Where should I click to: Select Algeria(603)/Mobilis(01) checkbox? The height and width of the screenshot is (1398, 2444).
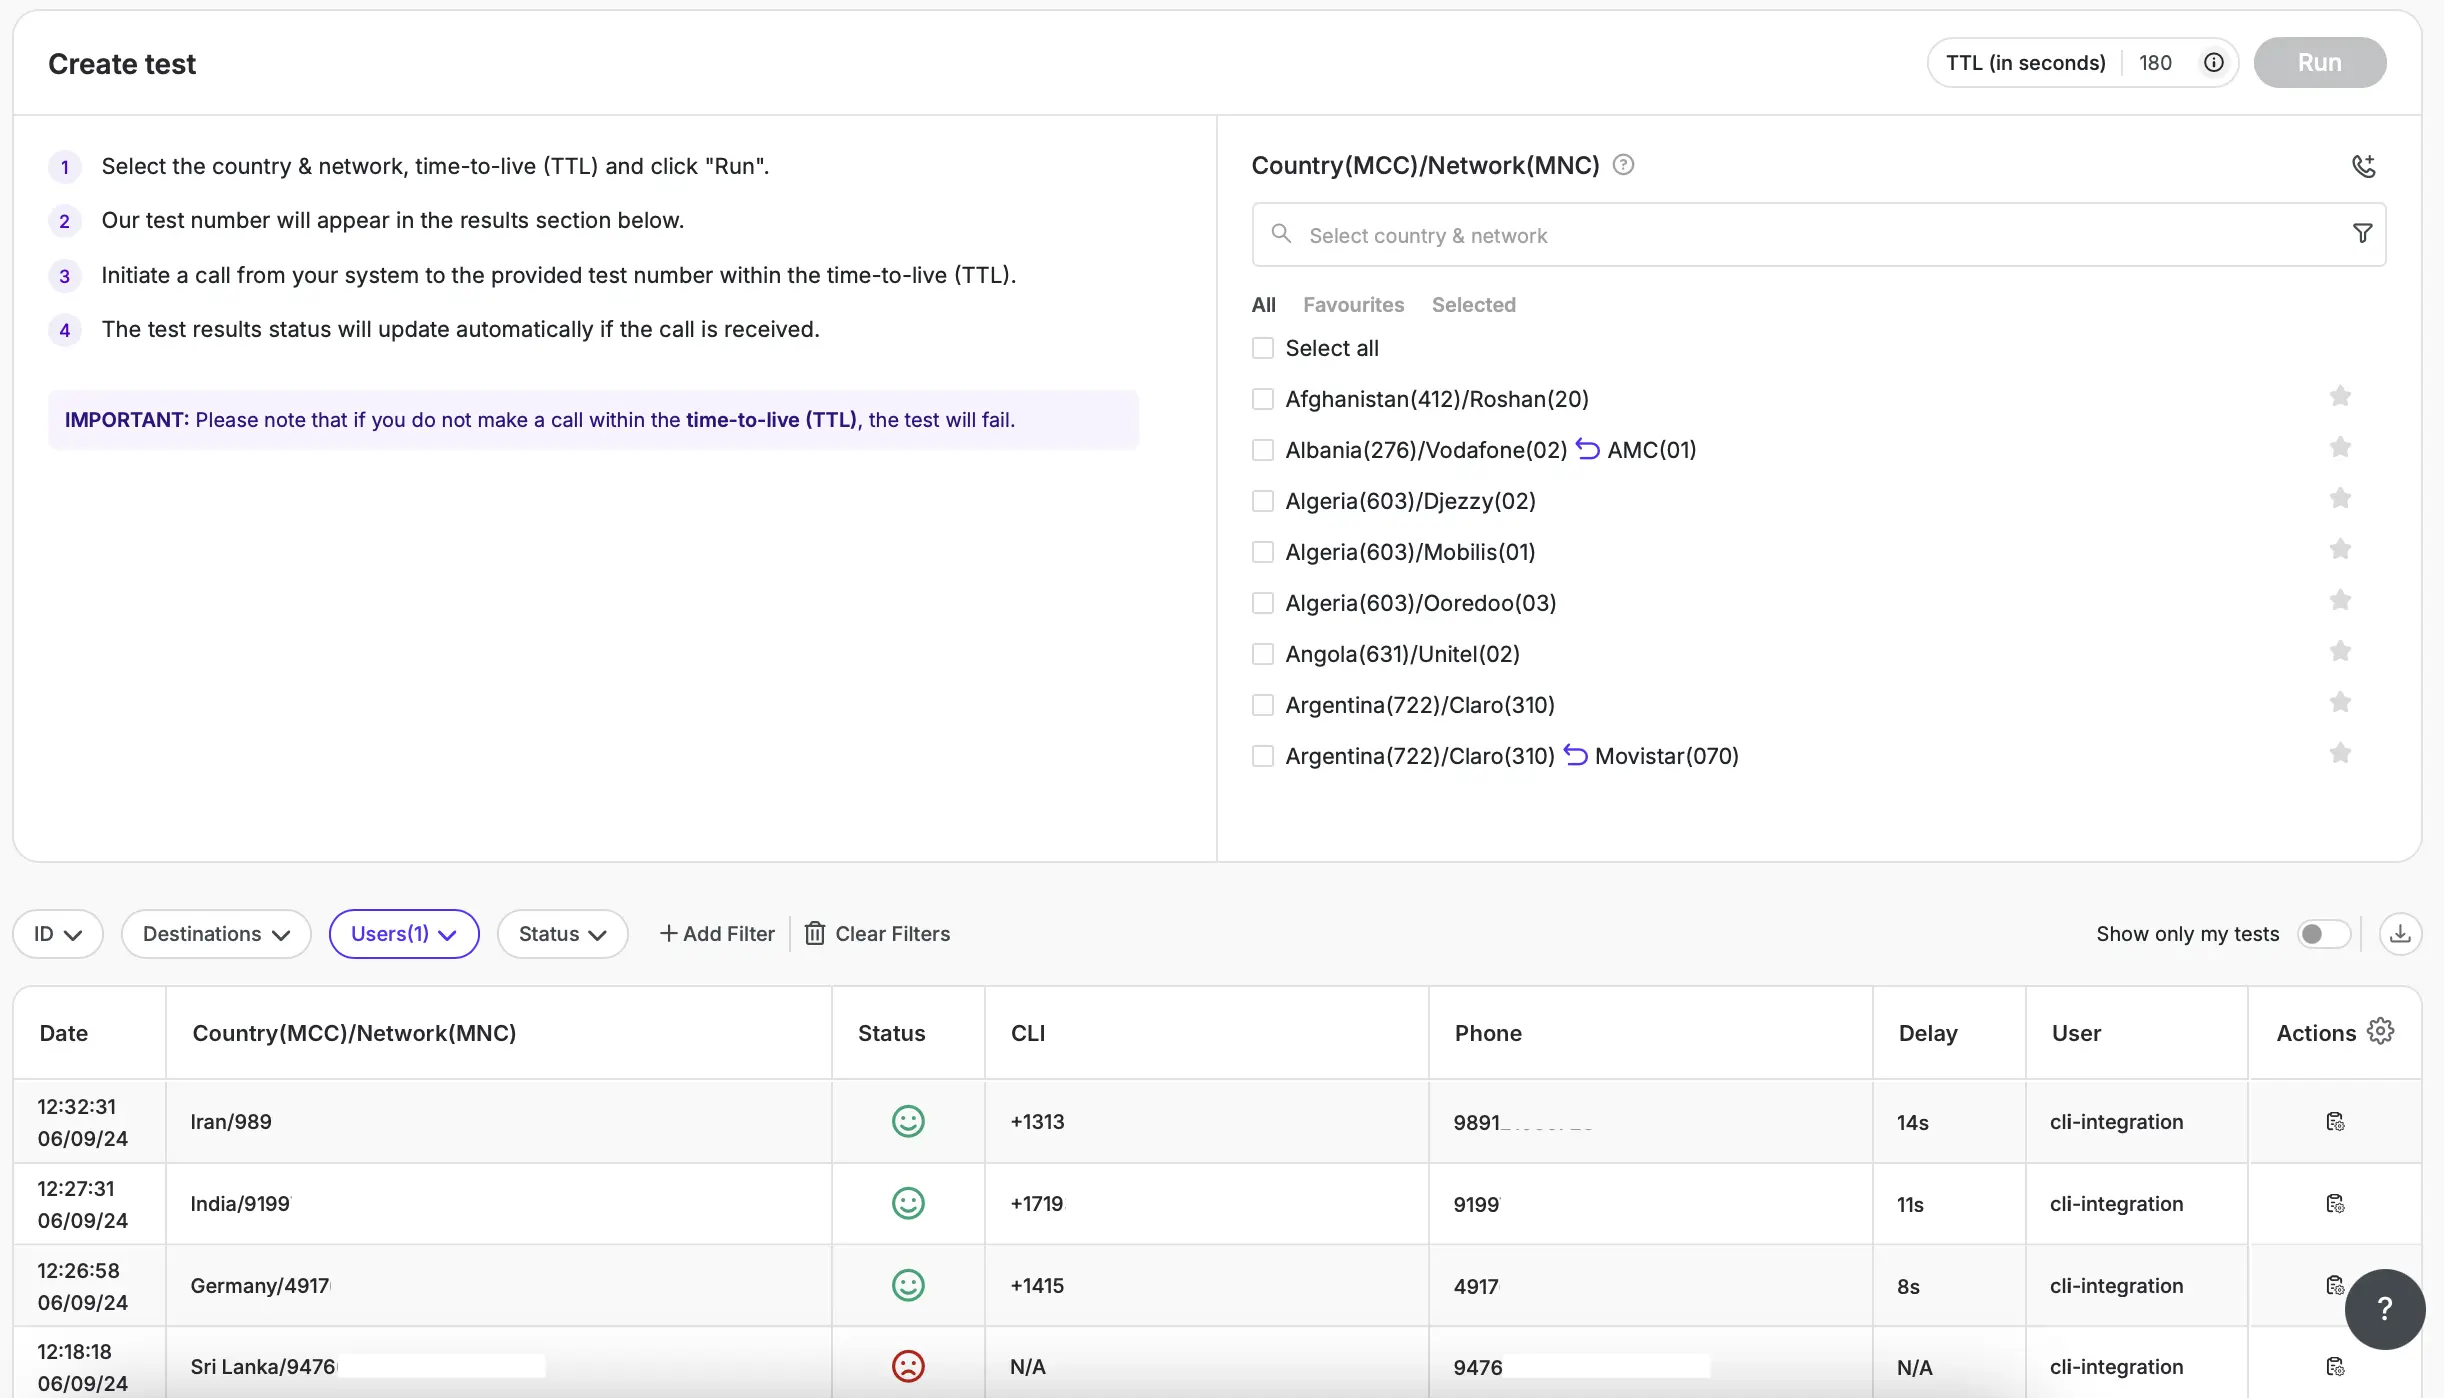1263,552
